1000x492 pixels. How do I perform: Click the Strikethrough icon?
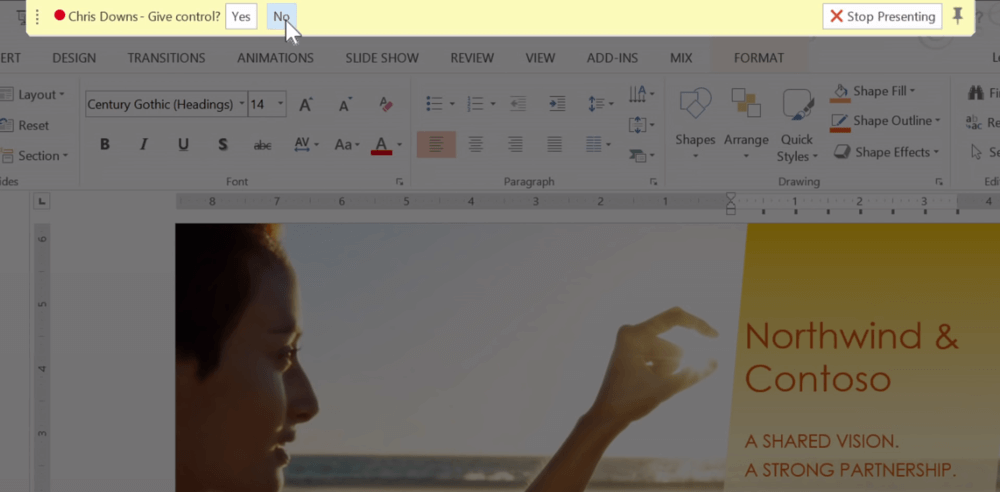(x=262, y=145)
